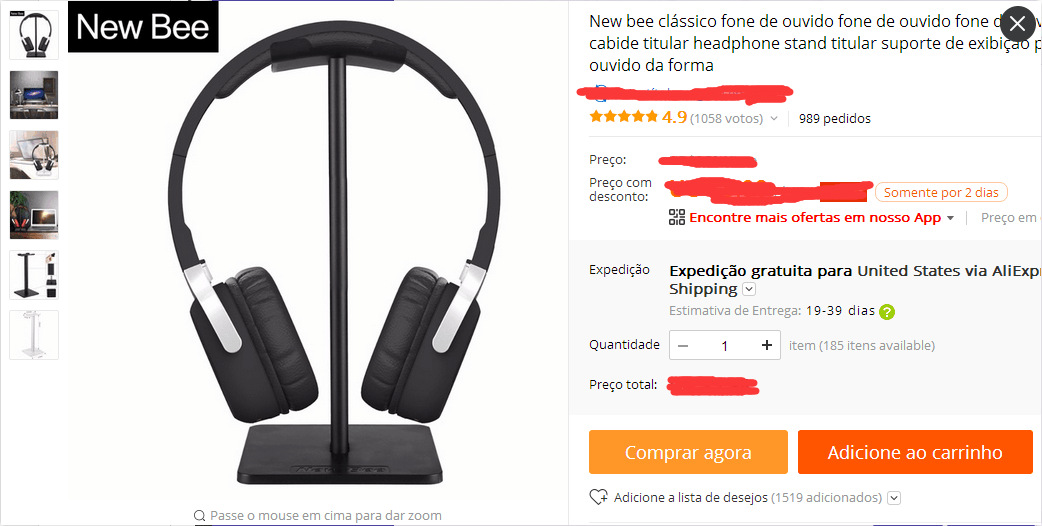Expand the votes rating dropdown arrow
This screenshot has height=526, width=1042.
pyautogui.click(x=774, y=118)
